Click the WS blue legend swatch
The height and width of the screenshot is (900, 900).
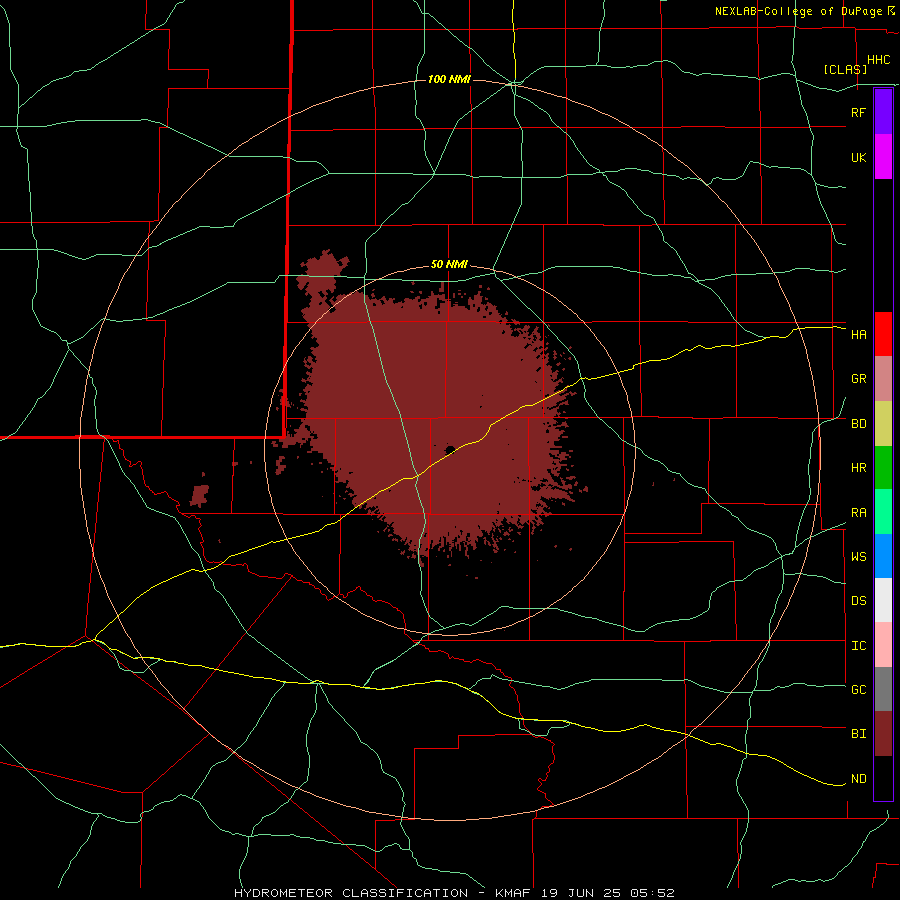883,556
